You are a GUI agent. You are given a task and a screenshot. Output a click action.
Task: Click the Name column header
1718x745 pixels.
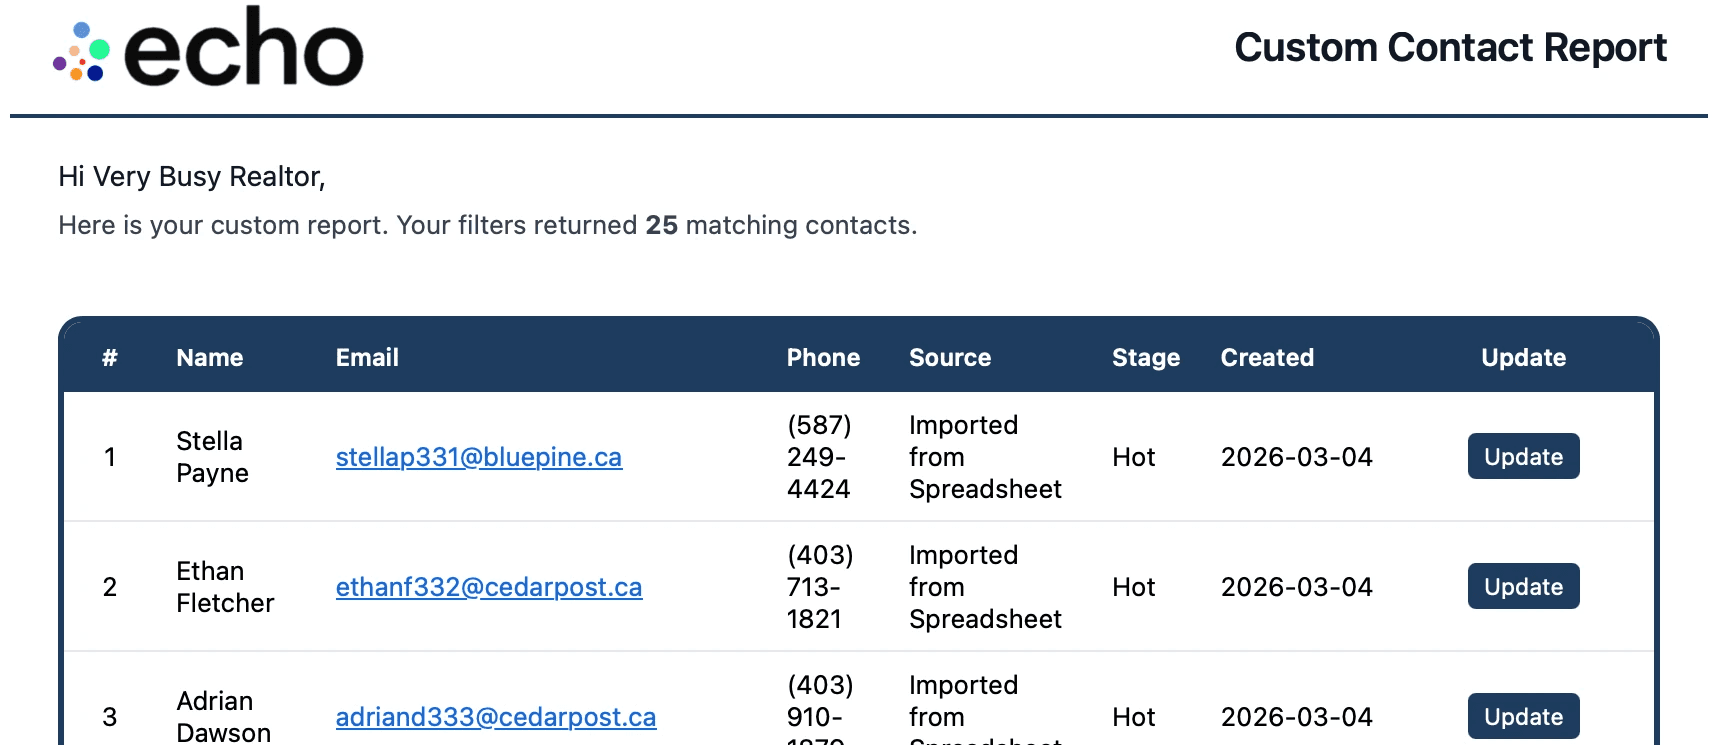coord(210,357)
